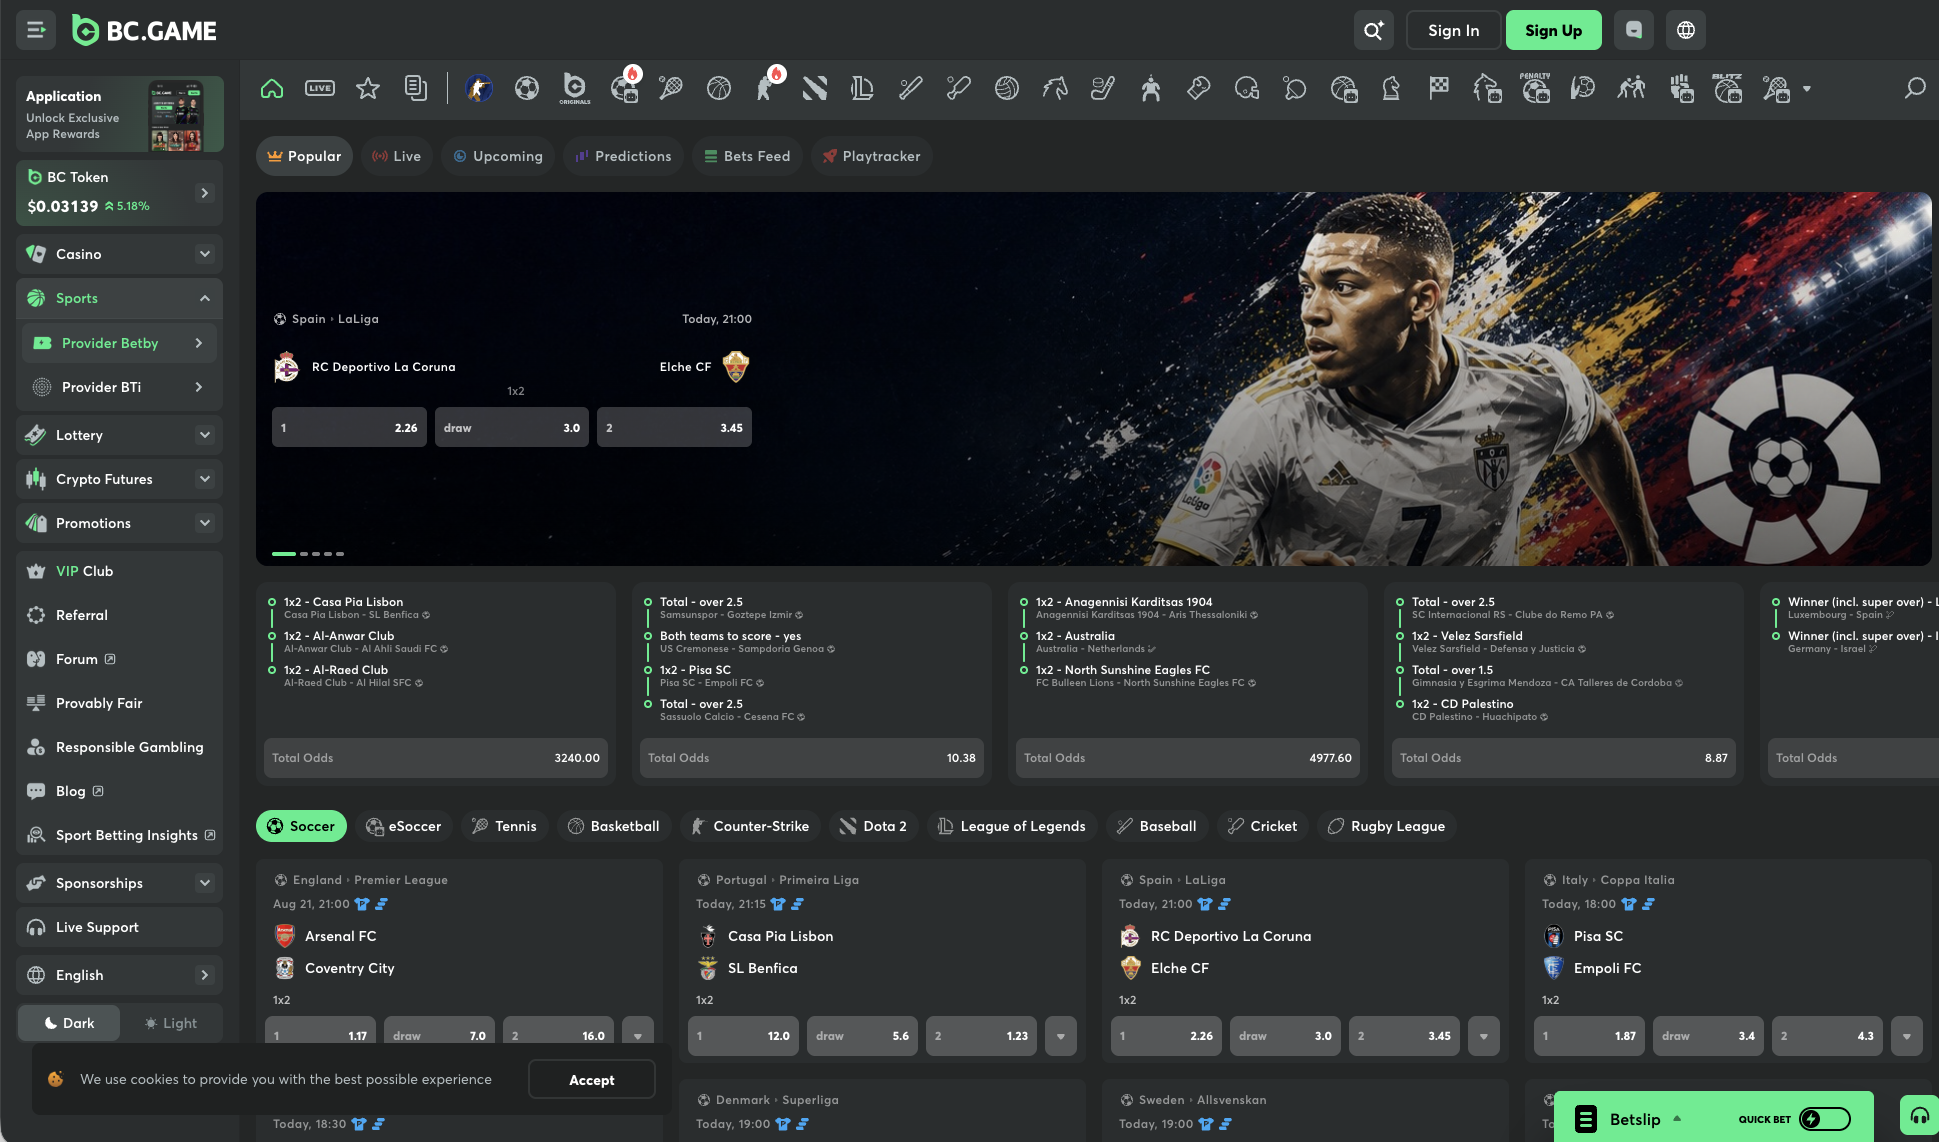Open BC Originals sports icon
The image size is (1939, 1142).
[575, 88]
